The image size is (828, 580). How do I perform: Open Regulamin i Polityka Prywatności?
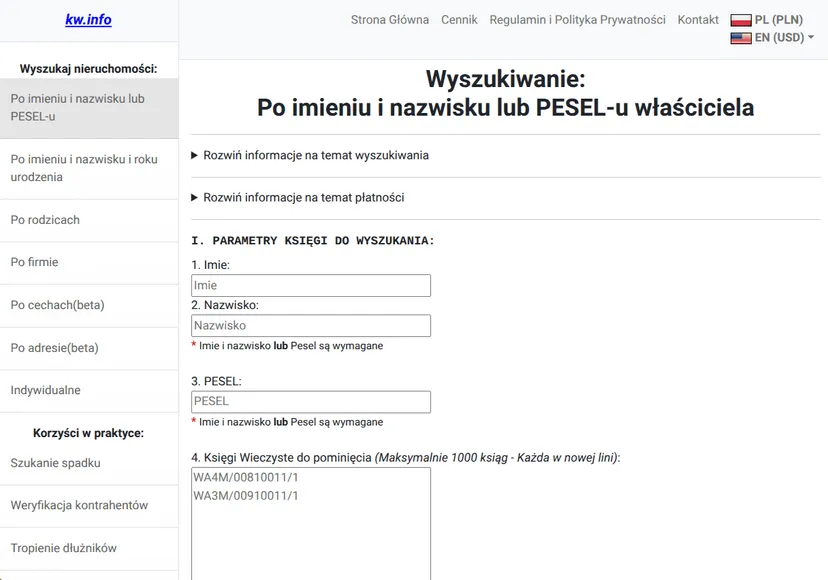coord(577,20)
